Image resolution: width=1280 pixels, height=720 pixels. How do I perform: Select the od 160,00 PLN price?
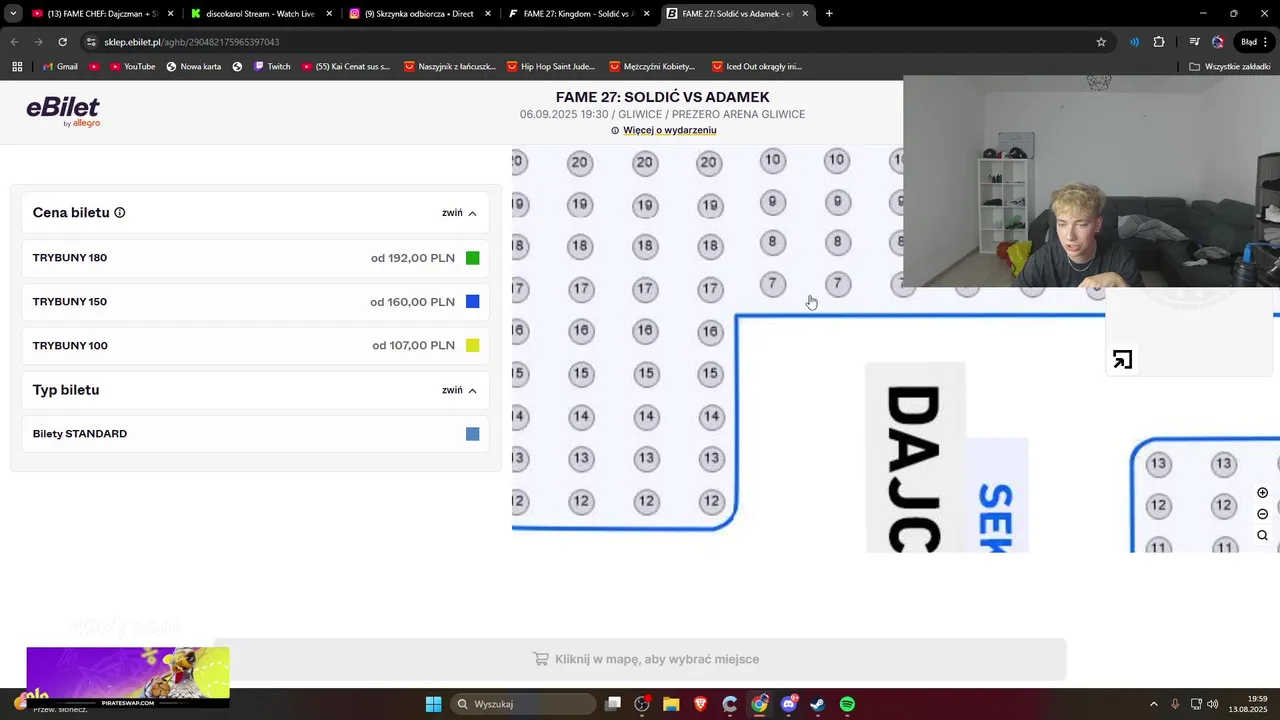click(412, 302)
